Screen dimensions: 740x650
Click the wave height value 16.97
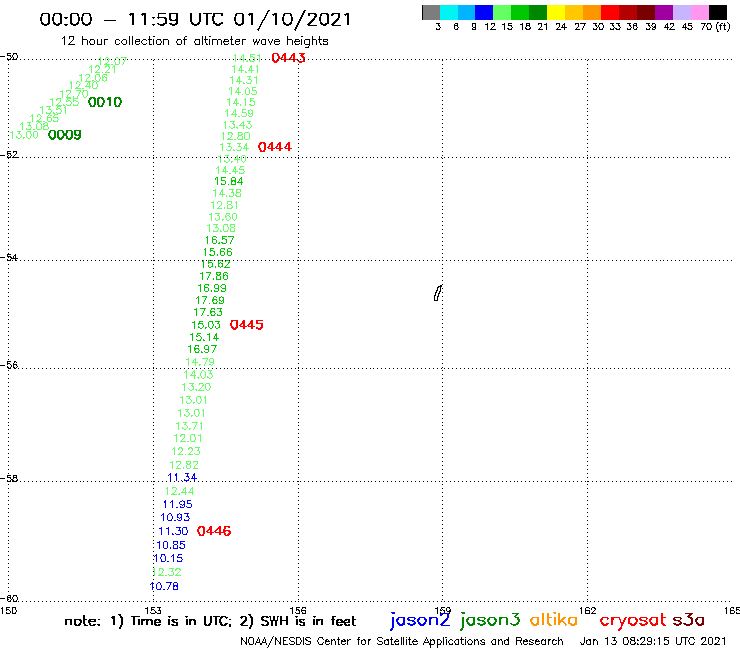[x=202, y=349]
